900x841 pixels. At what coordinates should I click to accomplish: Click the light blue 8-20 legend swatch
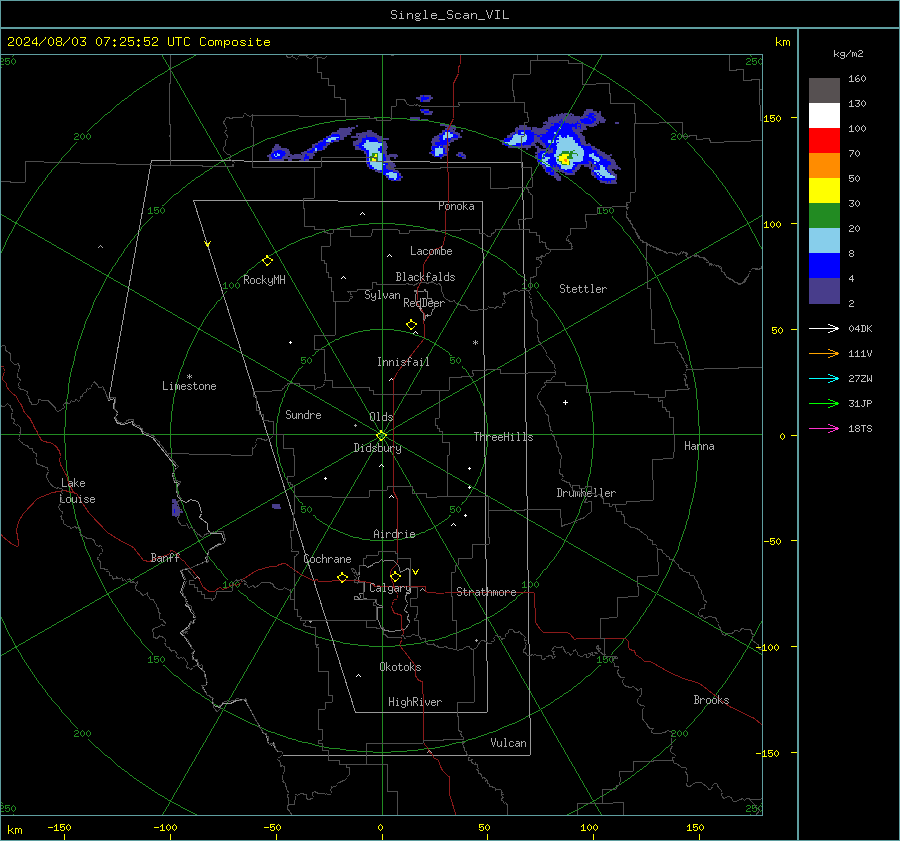(824, 240)
